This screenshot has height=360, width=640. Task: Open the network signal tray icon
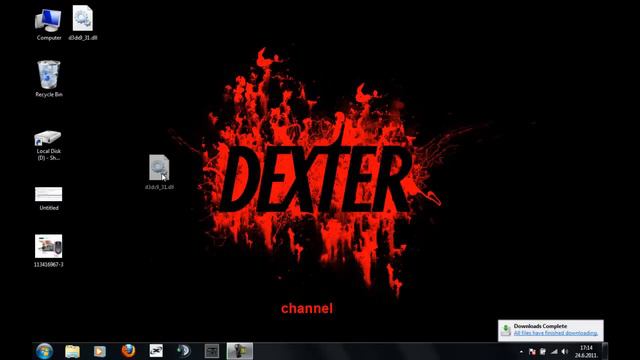(554, 351)
